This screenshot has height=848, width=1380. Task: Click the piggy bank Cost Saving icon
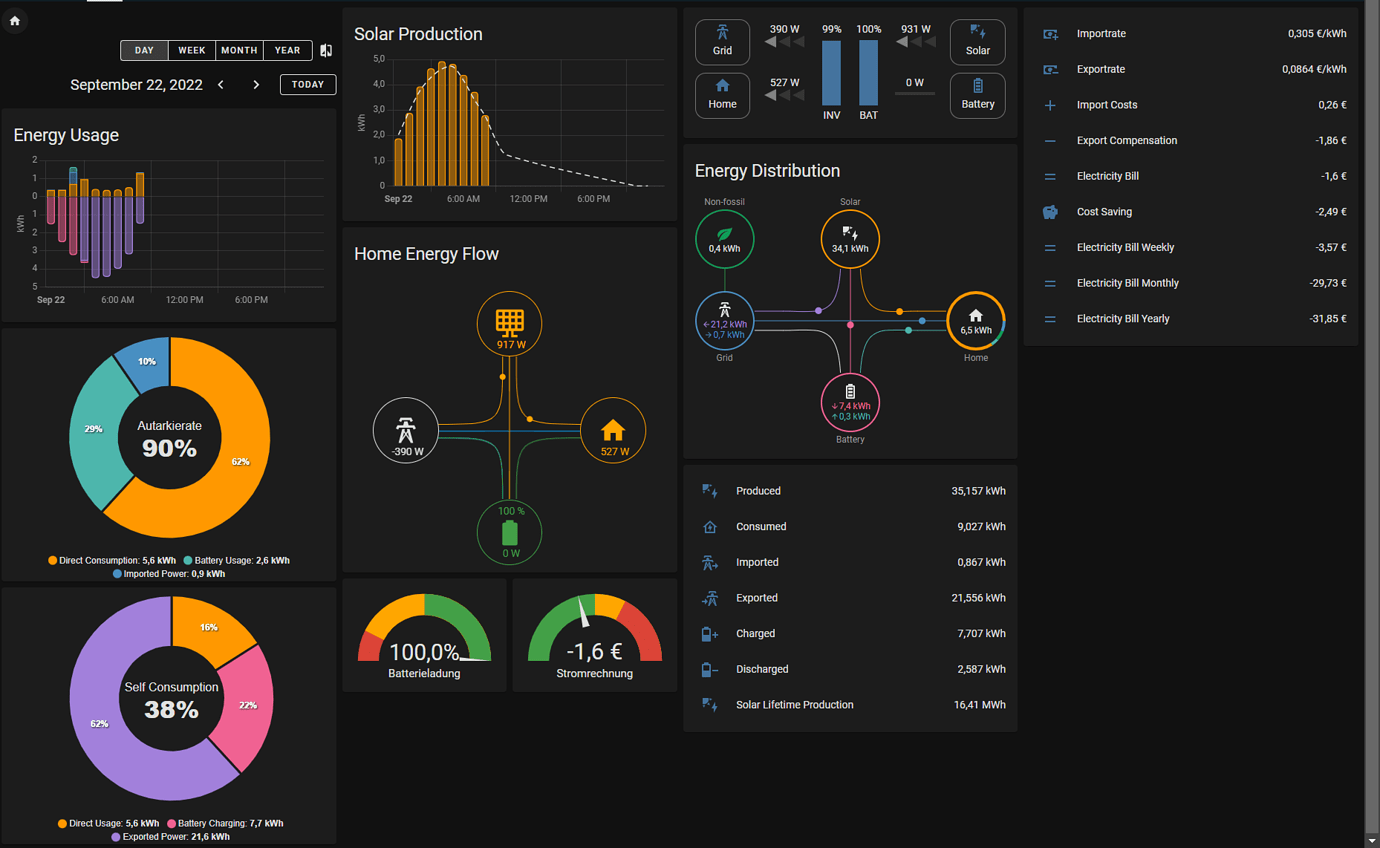coord(1050,212)
